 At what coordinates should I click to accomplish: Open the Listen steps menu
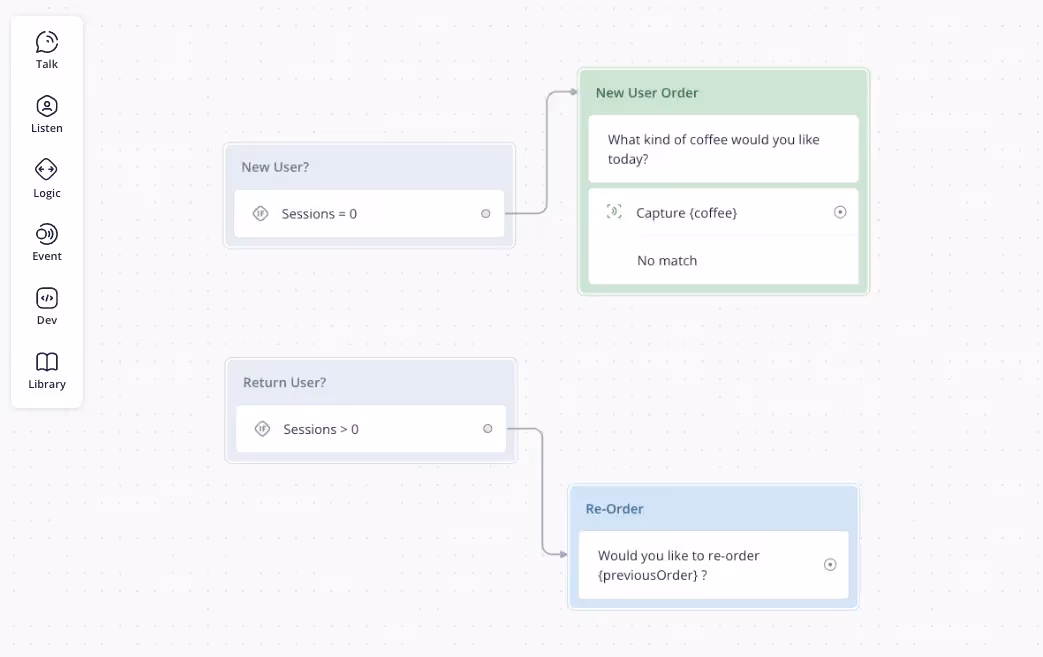47,114
